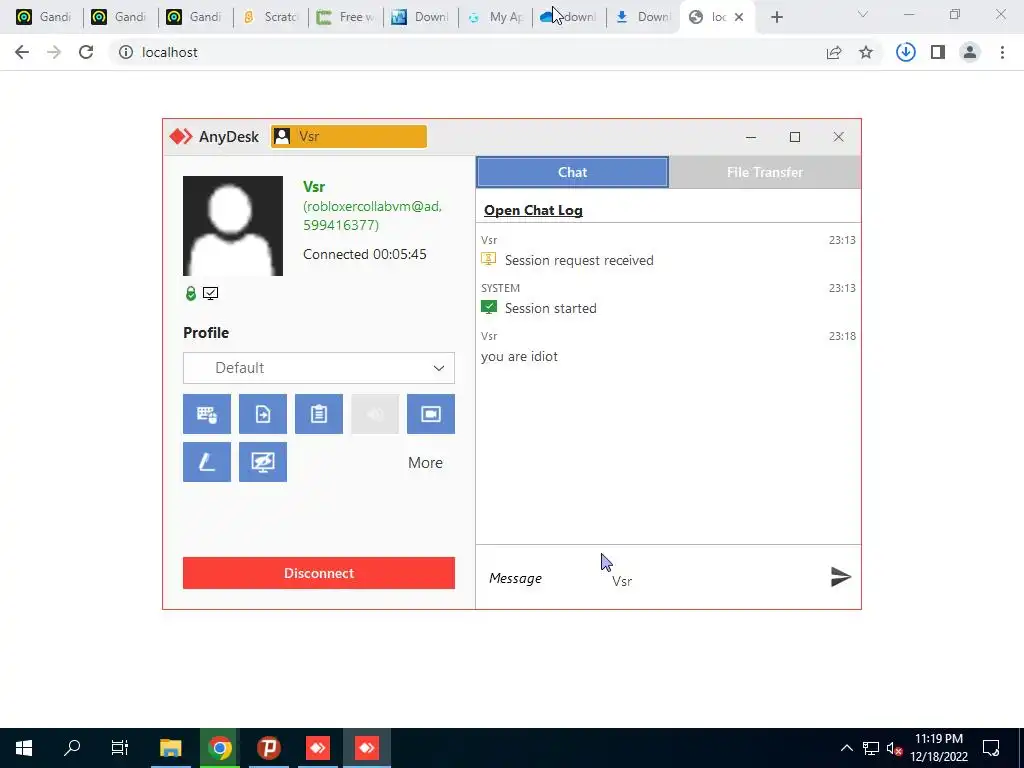This screenshot has height=768, width=1024.
Task: Click the 'Session request received' entry
Action: click(579, 260)
